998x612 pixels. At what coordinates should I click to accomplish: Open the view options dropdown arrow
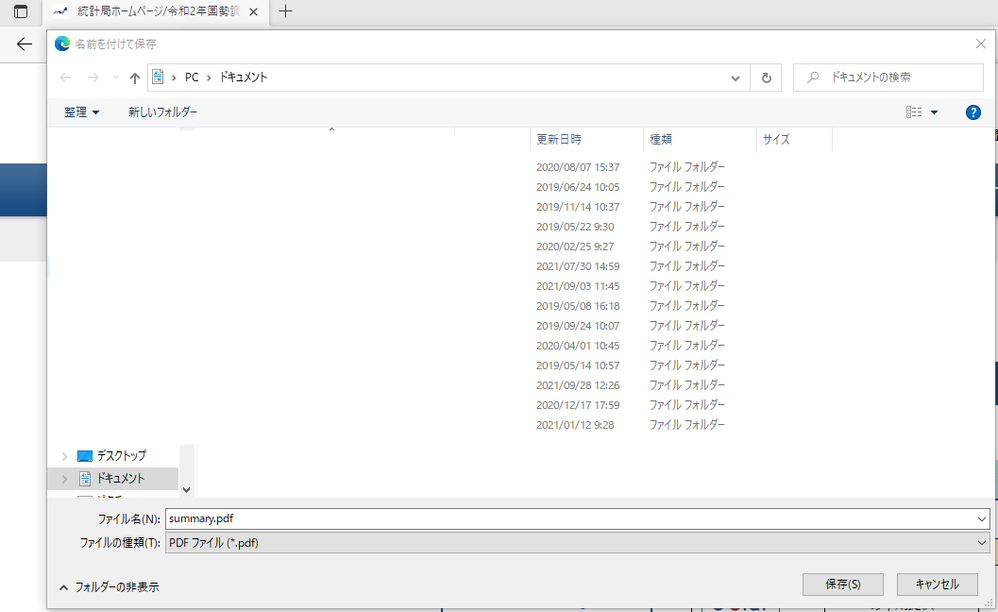[934, 113]
